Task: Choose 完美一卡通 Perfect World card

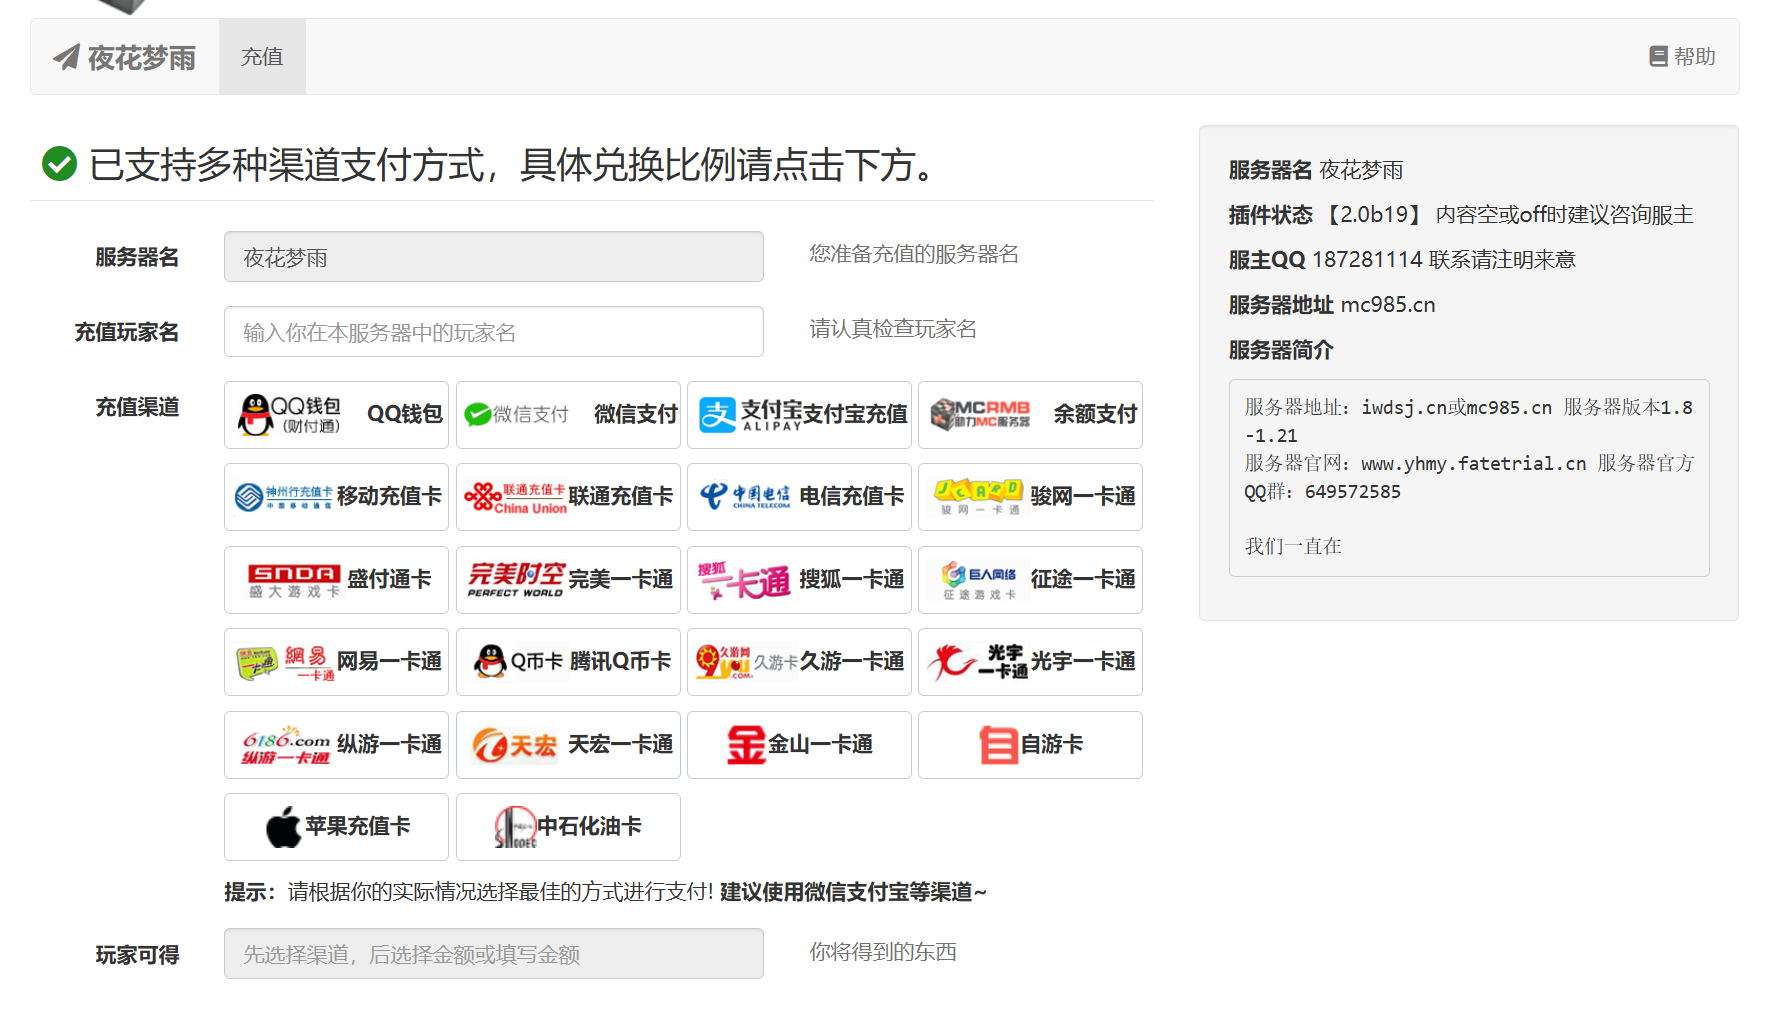Action: pyautogui.click(x=568, y=580)
